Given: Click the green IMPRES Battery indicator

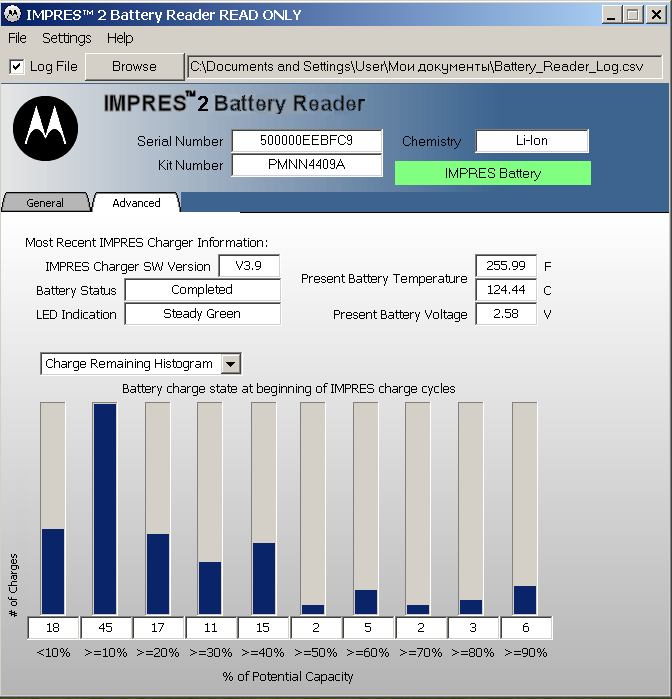Looking at the screenshot, I should pos(493,173).
